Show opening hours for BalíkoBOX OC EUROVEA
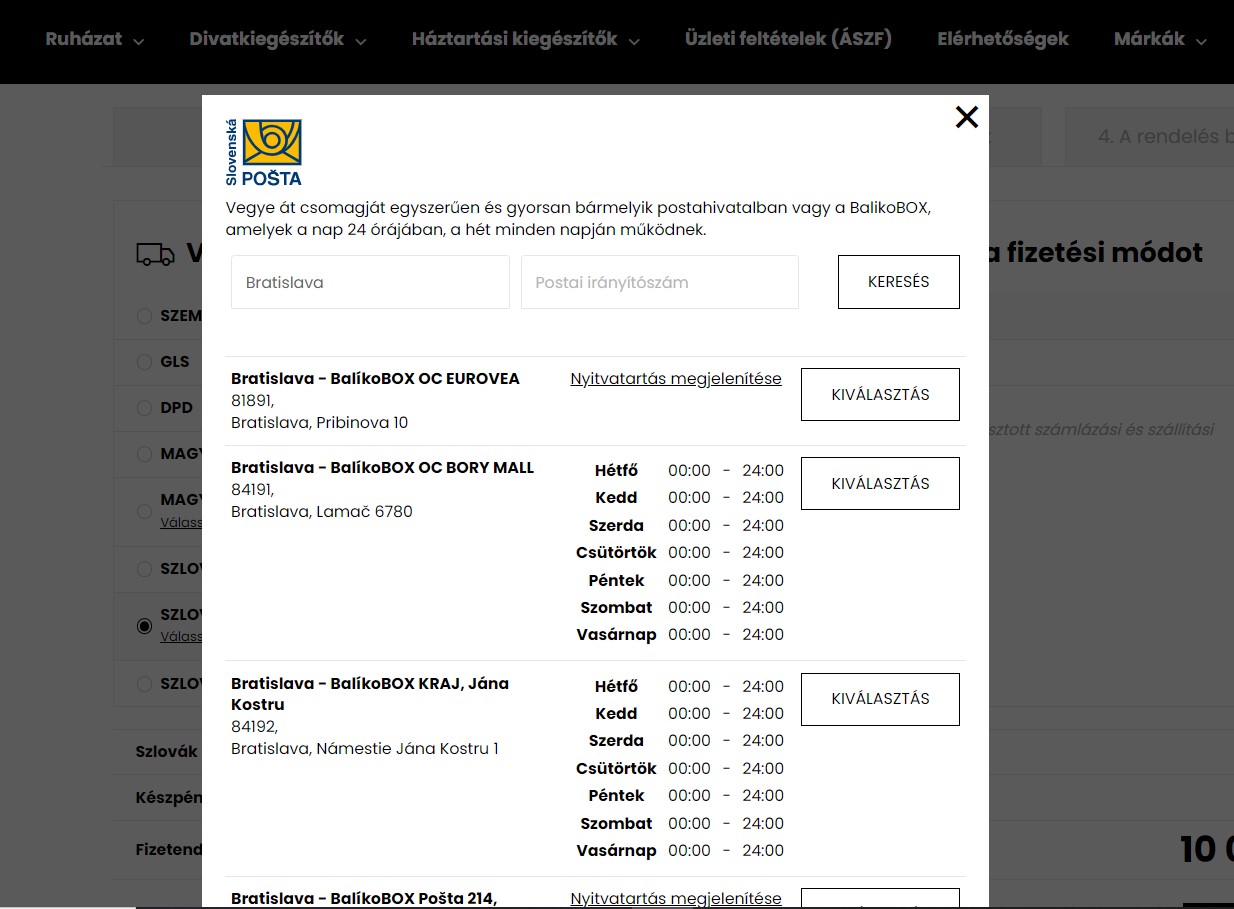The height and width of the screenshot is (909, 1234). click(676, 378)
